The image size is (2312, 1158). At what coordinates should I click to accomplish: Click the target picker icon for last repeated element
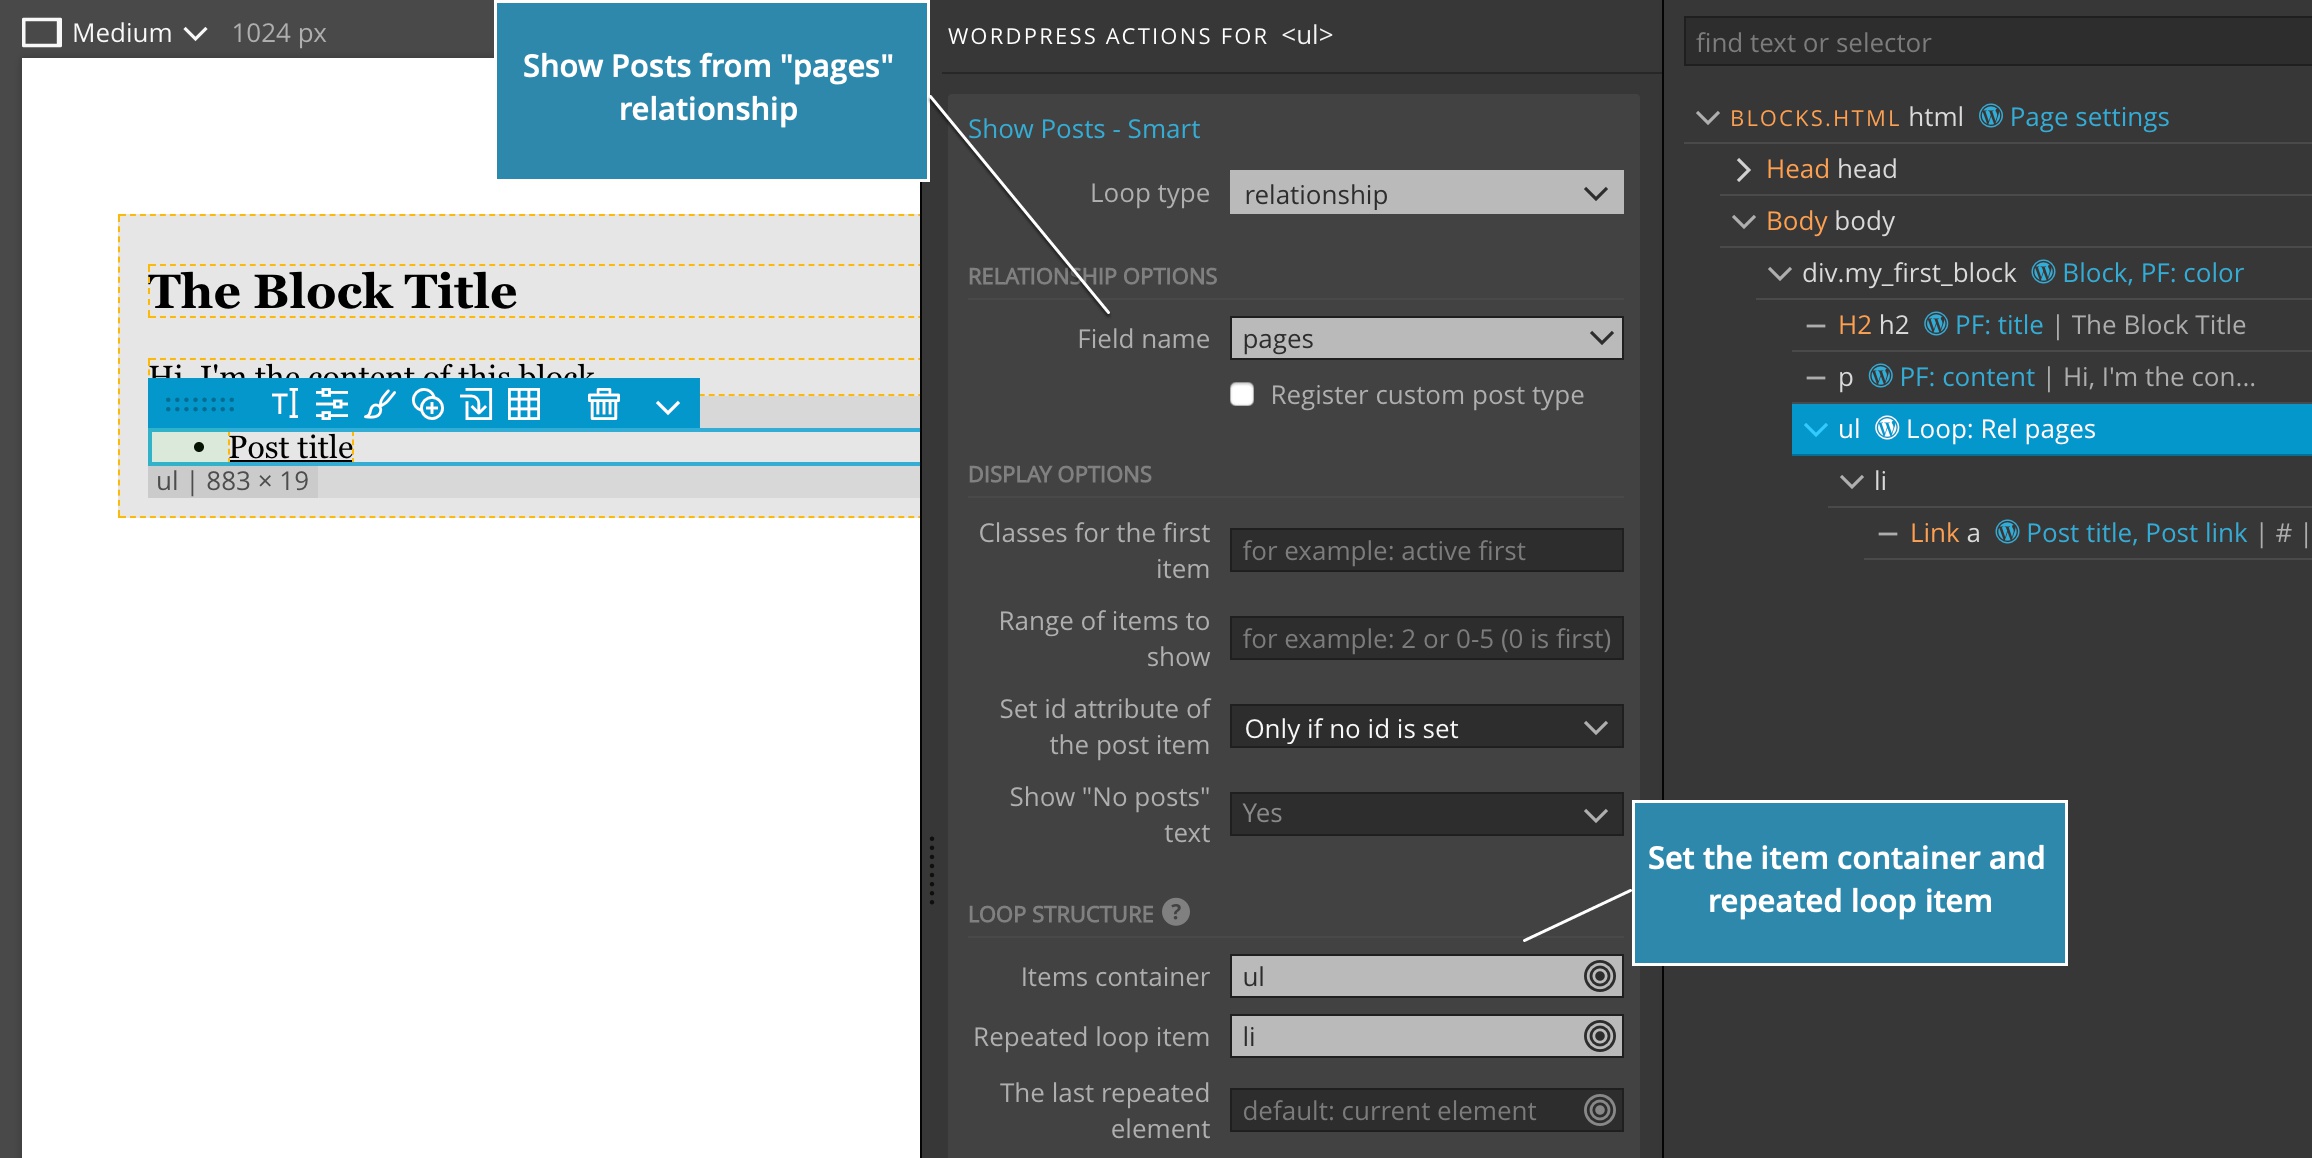click(1600, 1110)
